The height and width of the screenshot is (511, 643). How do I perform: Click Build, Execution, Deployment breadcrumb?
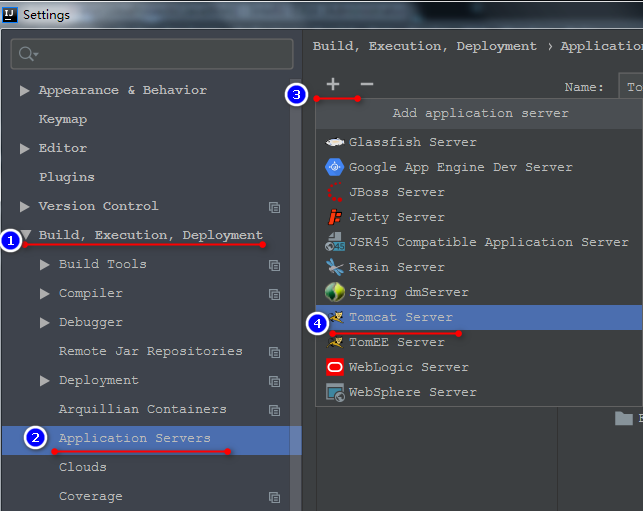(x=424, y=46)
